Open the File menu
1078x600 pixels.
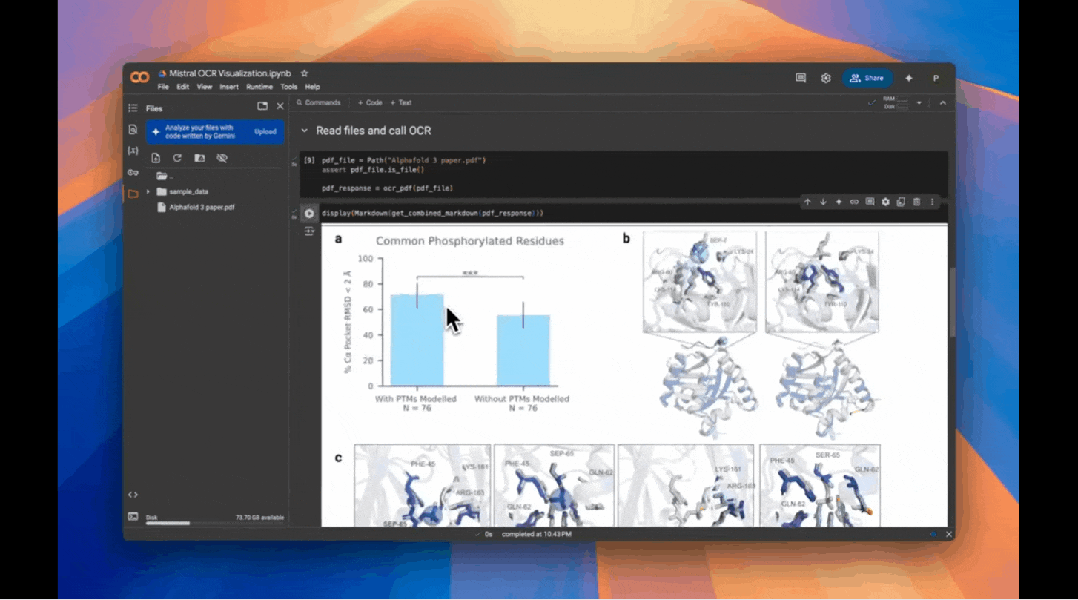click(163, 87)
